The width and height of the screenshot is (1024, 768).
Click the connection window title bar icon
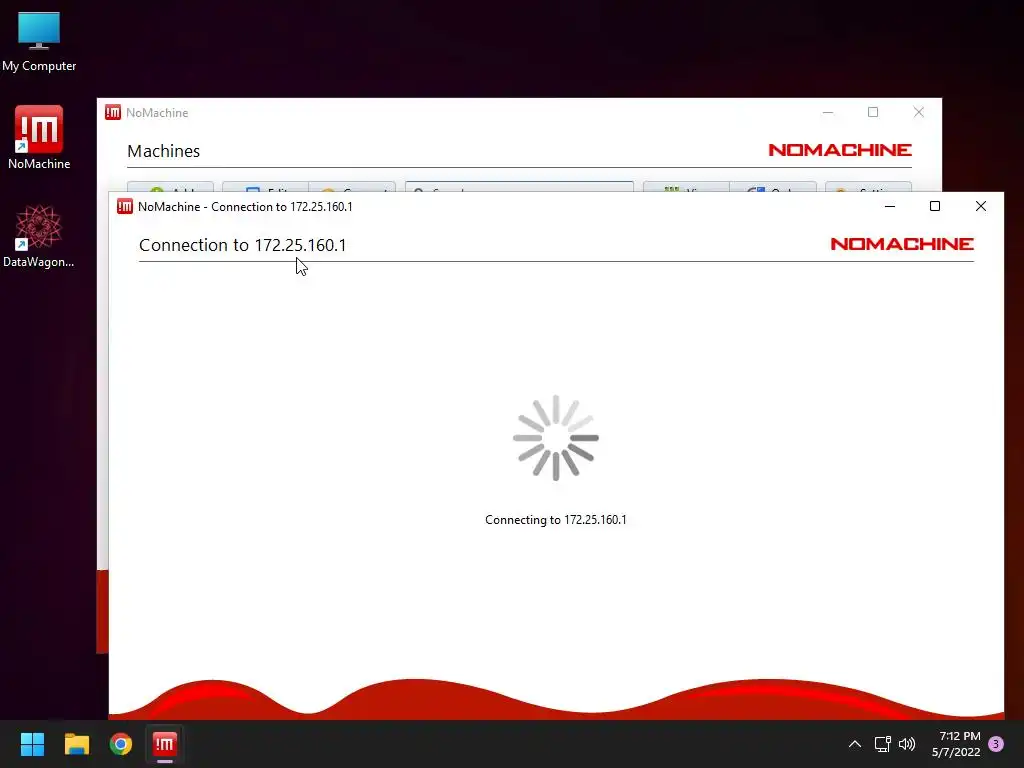125,206
